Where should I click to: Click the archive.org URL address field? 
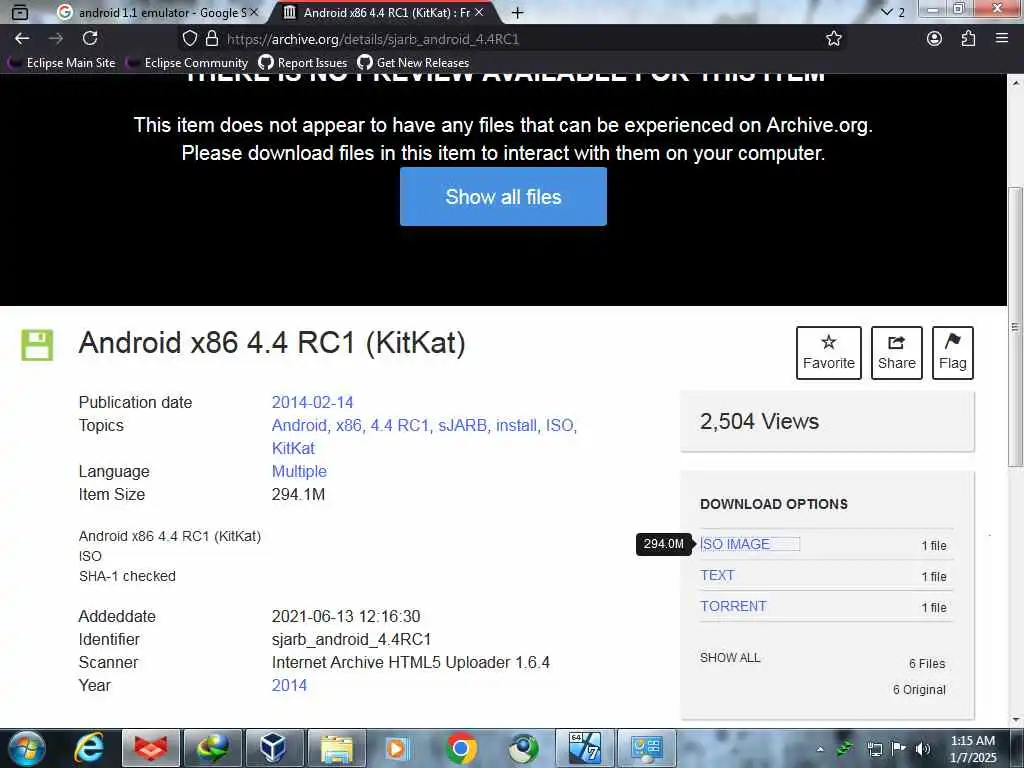509,39
